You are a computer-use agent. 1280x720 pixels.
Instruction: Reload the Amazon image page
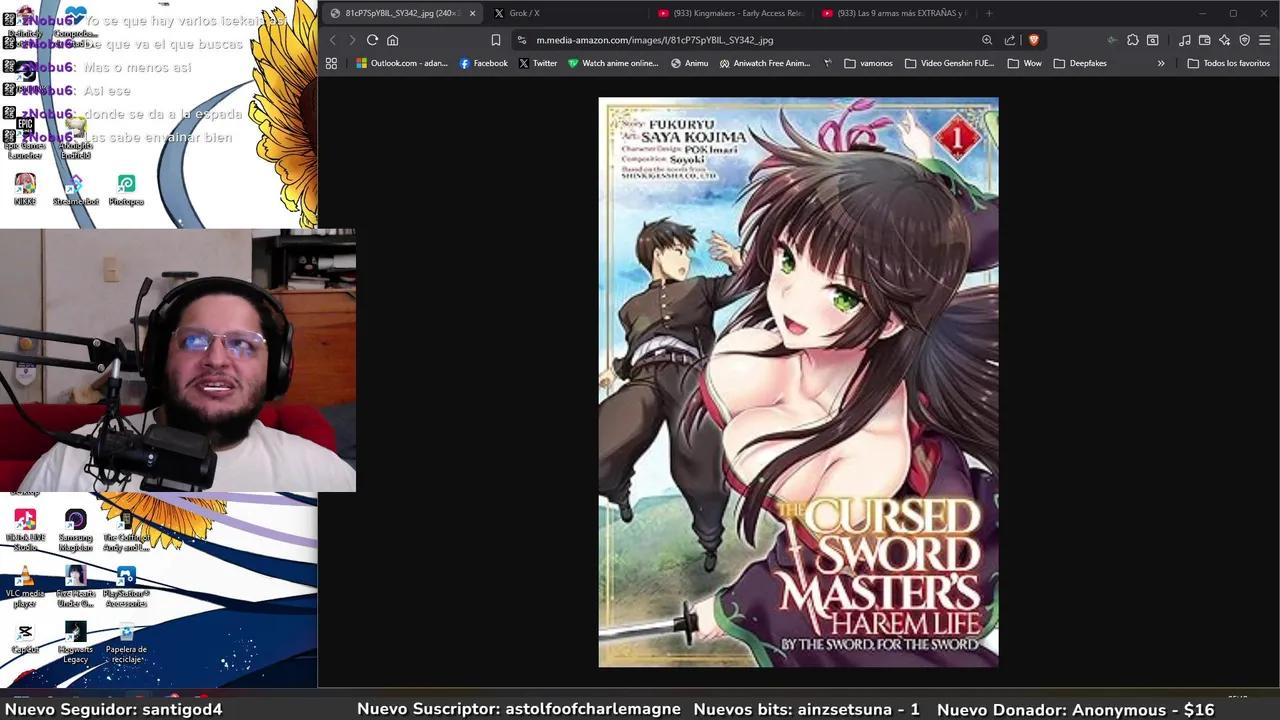point(372,40)
